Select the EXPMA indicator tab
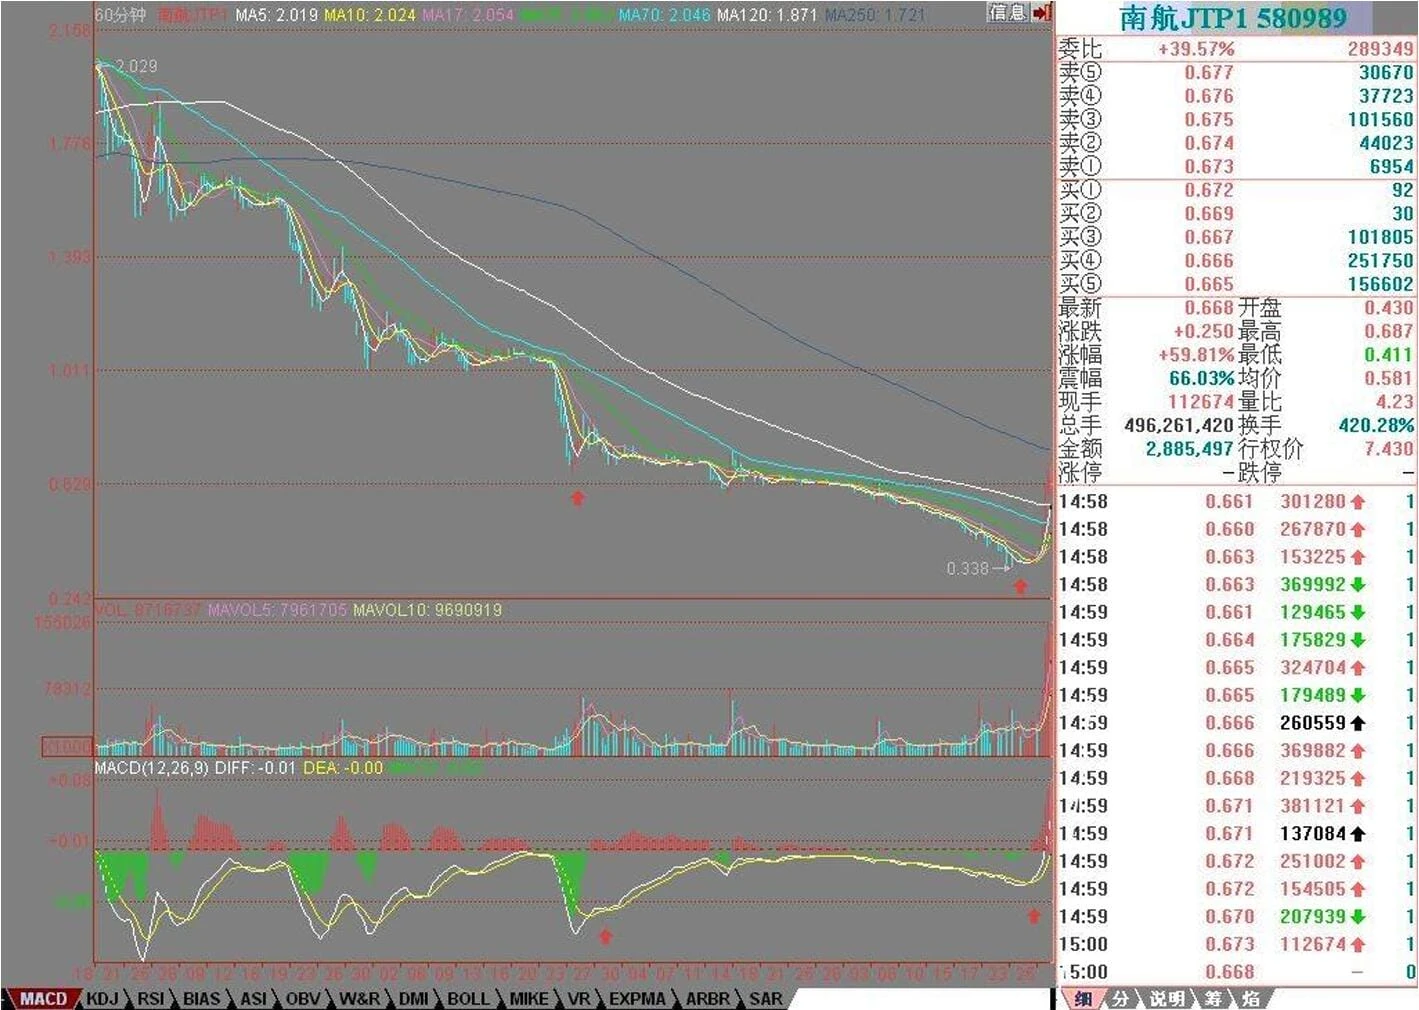1419x1010 pixels. pyautogui.click(x=636, y=998)
